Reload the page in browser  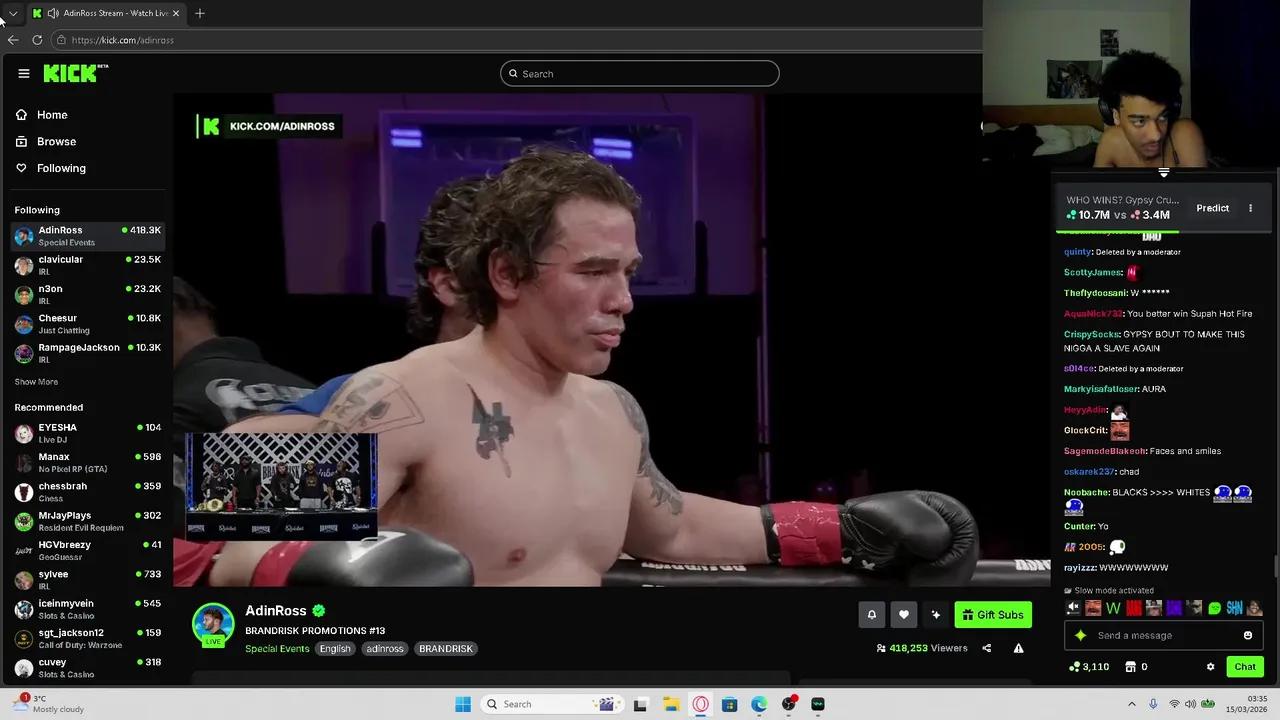(x=37, y=40)
